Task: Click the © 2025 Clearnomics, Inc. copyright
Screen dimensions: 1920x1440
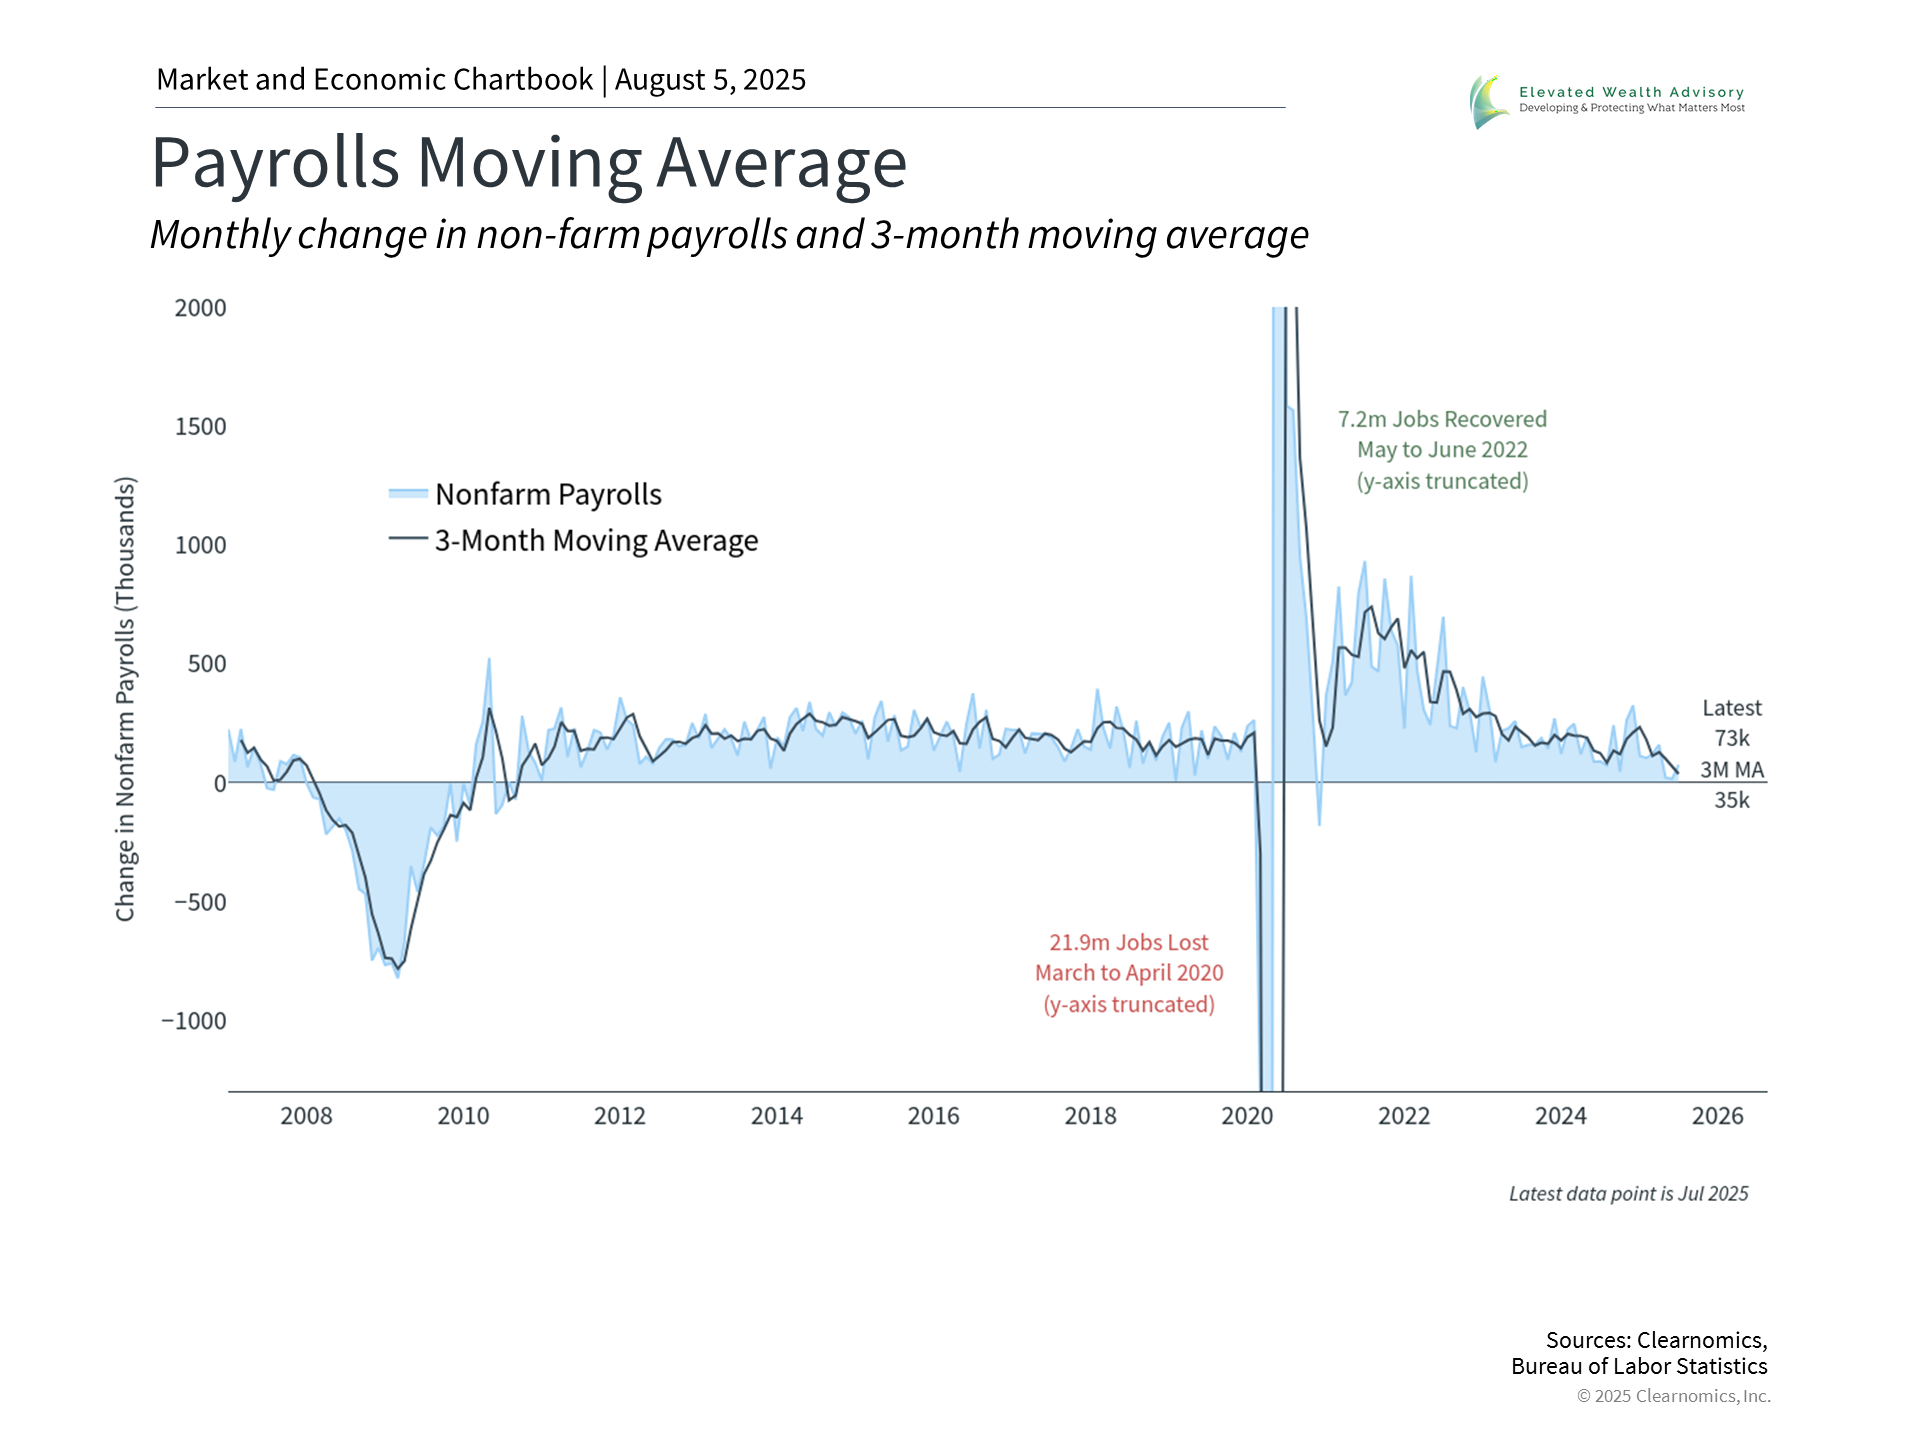Action: (1673, 1396)
